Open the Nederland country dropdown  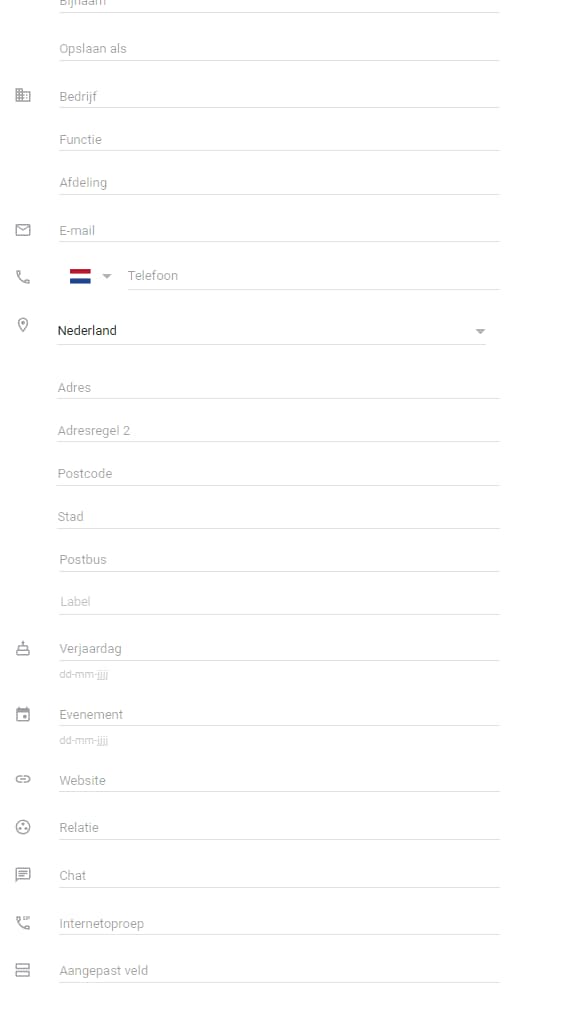click(x=480, y=330)
